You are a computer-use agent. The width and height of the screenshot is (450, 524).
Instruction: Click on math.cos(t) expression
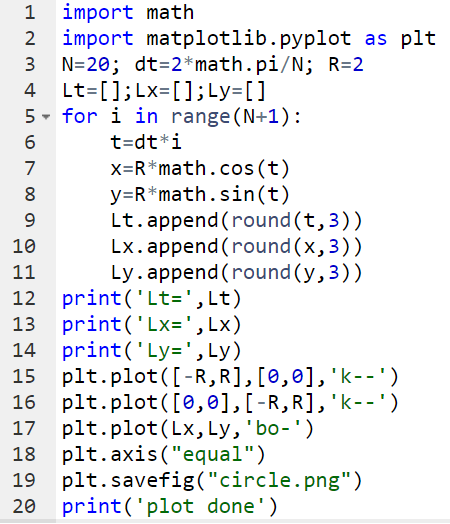pos(224,168)
